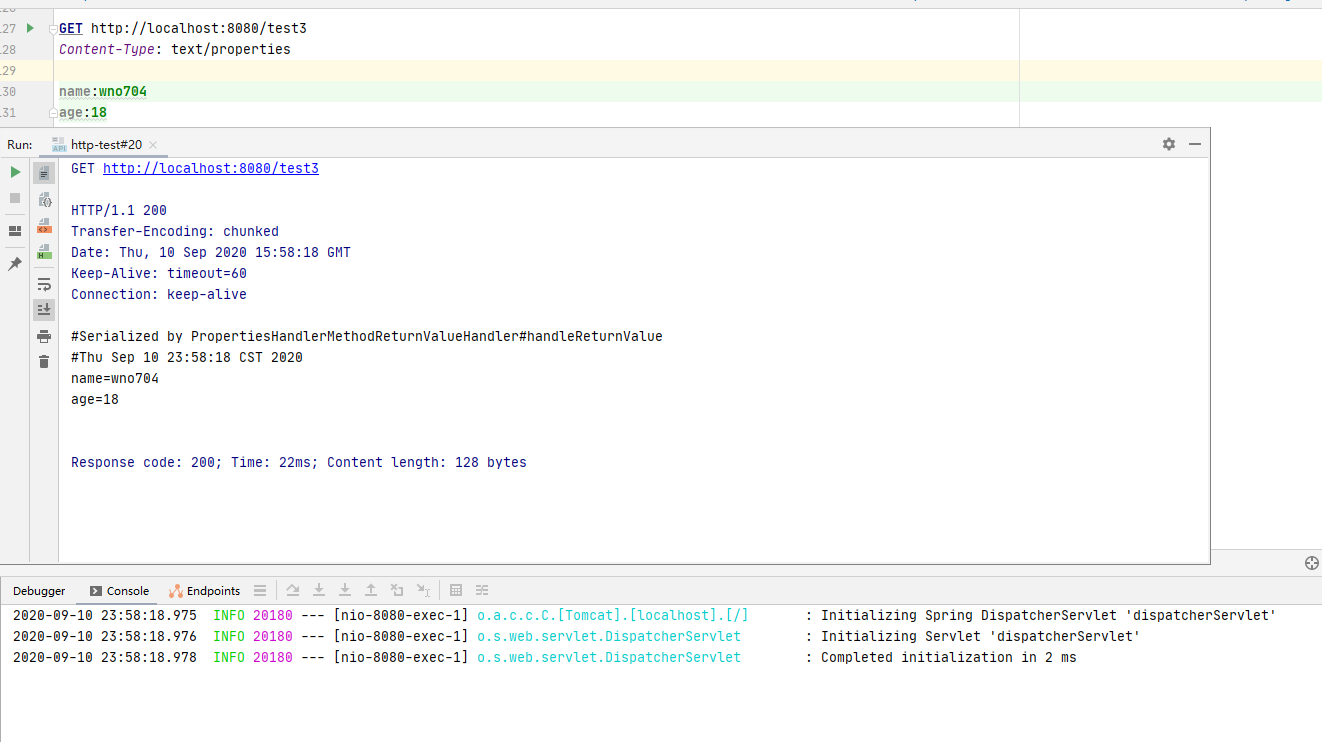The width and height of the screenshot is (1322, 742).
Task: Close the http-test#20 run tab
Action: click(x=153, y=145)
